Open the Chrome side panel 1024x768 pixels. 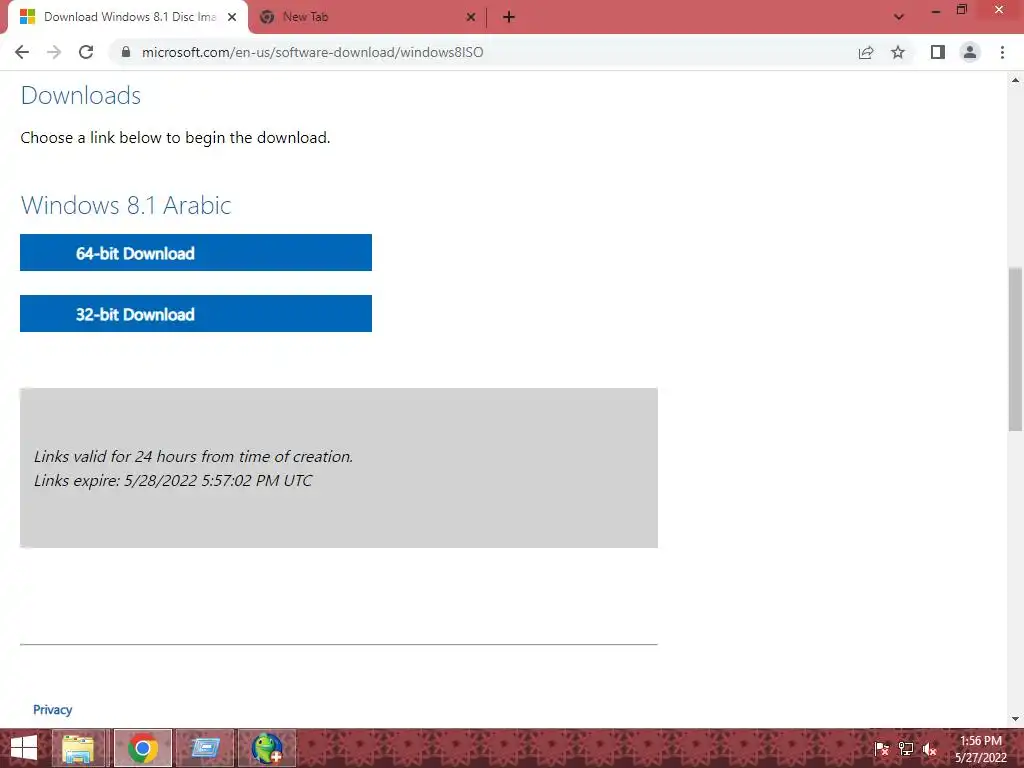938,52
